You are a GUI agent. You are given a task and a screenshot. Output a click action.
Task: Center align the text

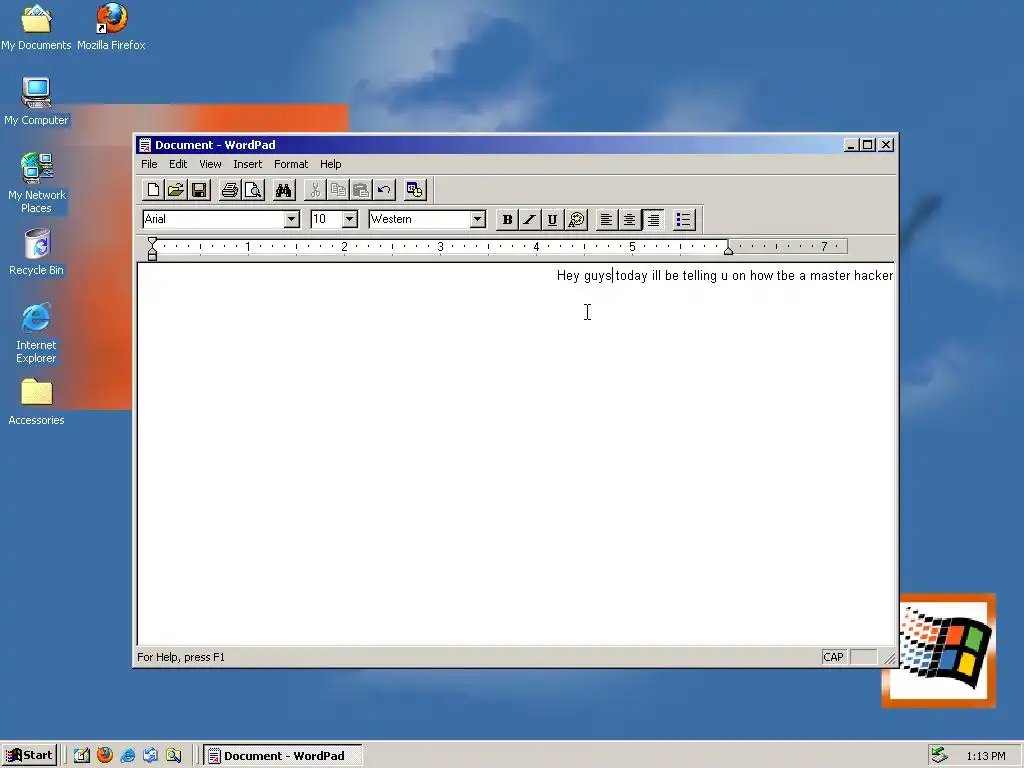[630, 219]
